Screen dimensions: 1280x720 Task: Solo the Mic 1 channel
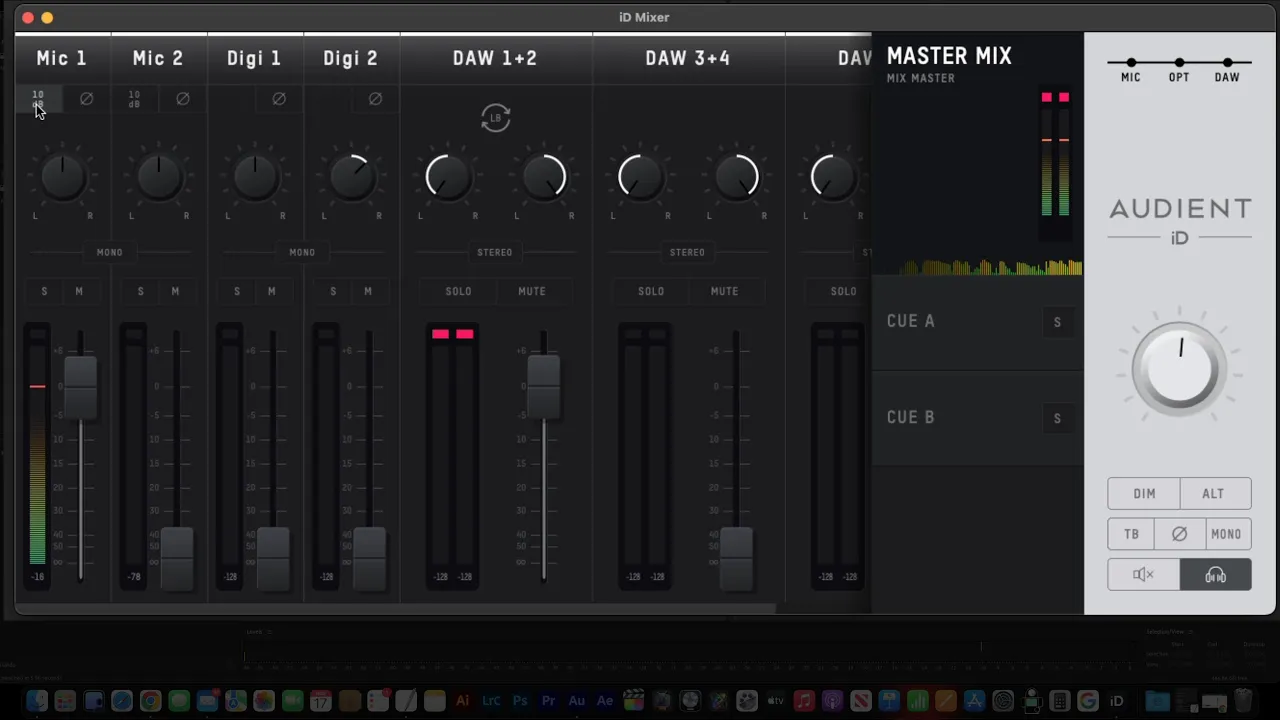(44, 291)
